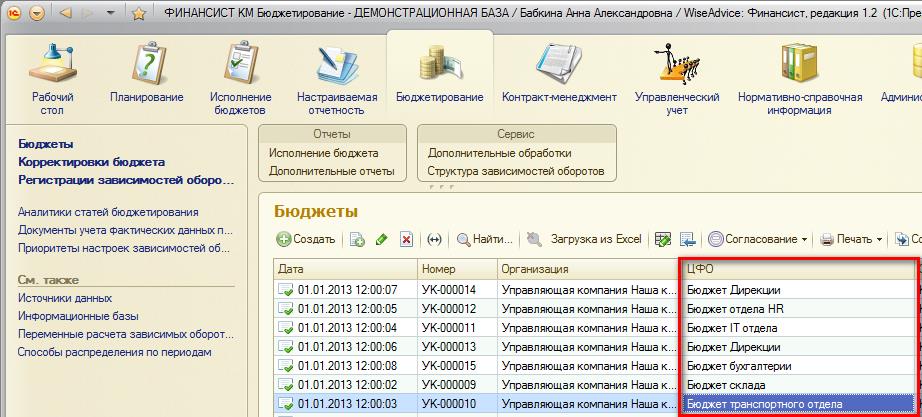
Task: Open Корректировки бюджета link
Action: (91, 162)
